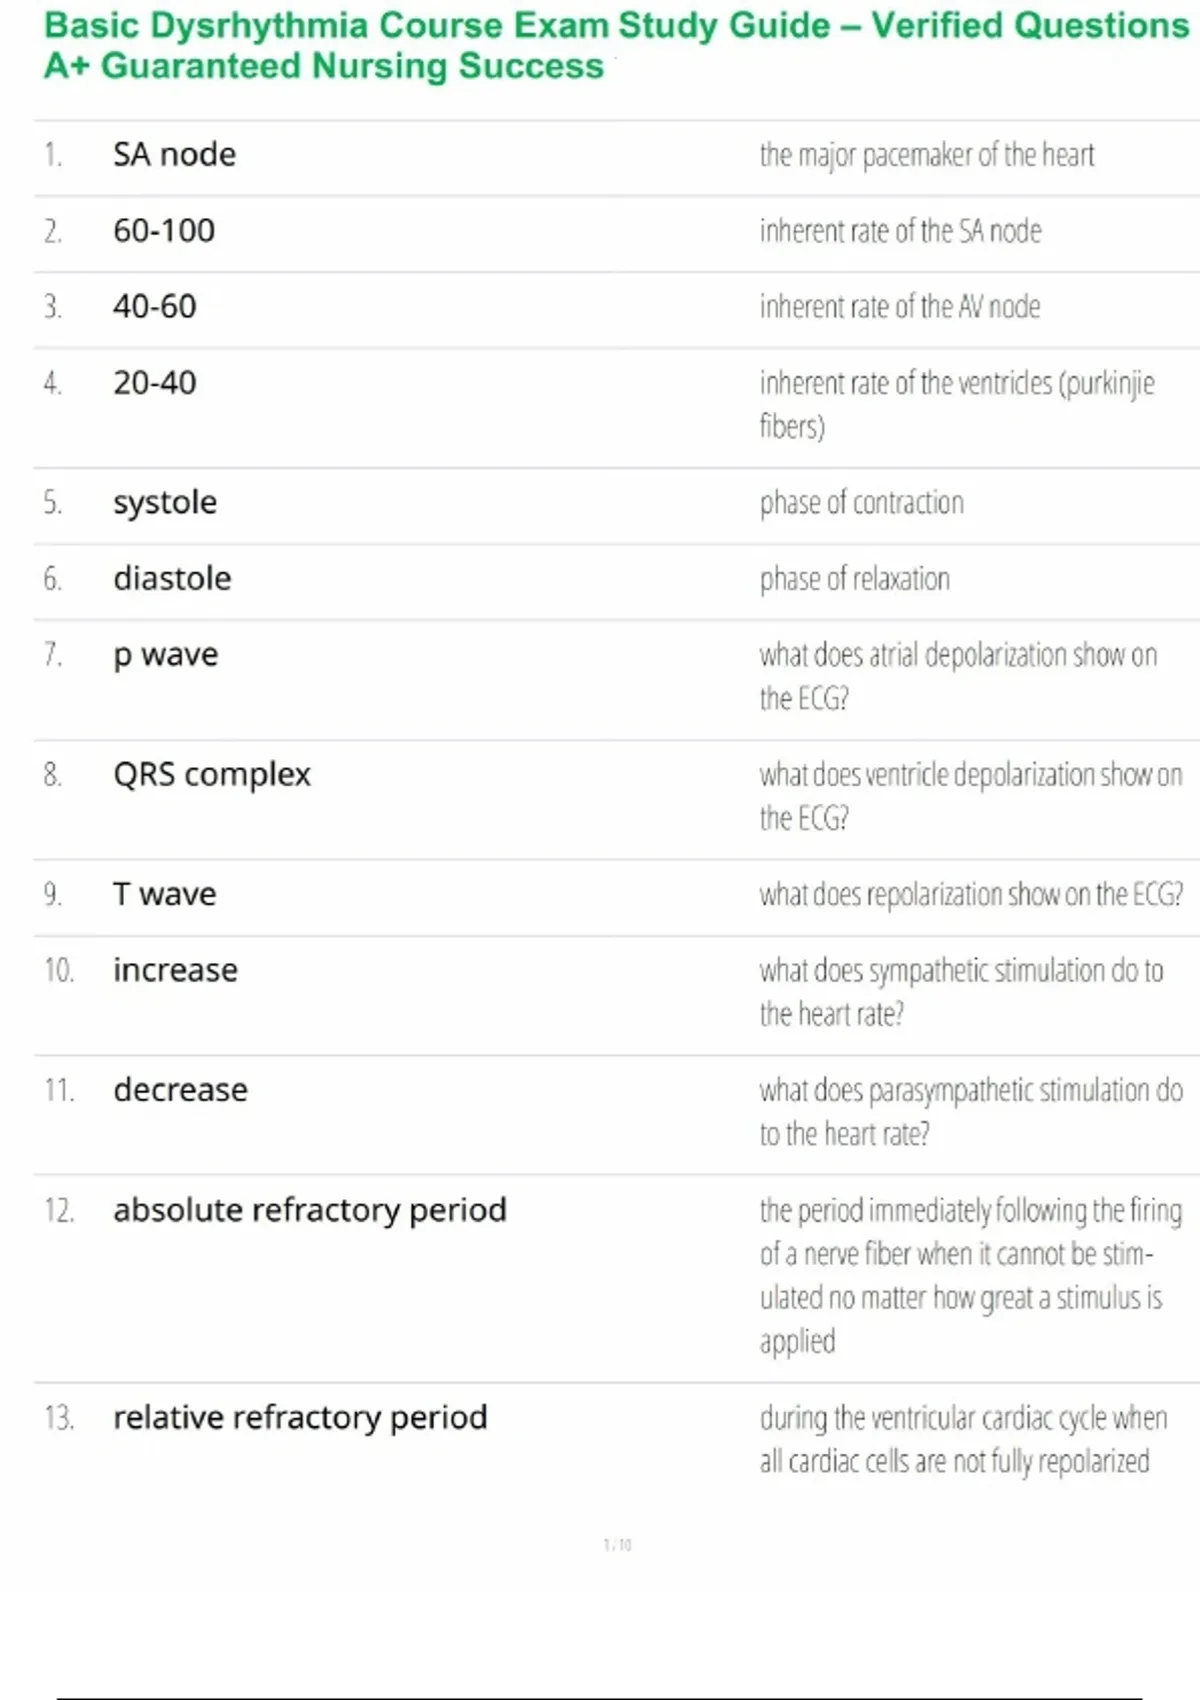1200x1700 pixels.
Task: Click the "60-100" term in row 2
Action: (x=164, y=231)
